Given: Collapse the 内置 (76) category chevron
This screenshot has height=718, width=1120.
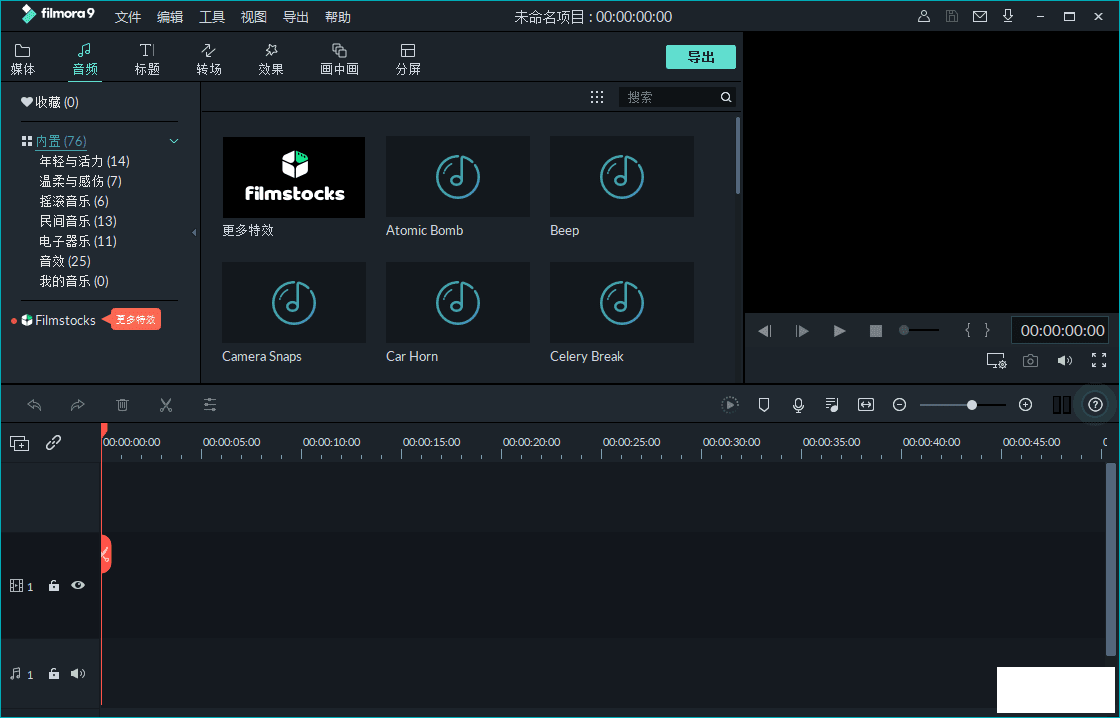Looking at the screenshot, I should 174,141.
